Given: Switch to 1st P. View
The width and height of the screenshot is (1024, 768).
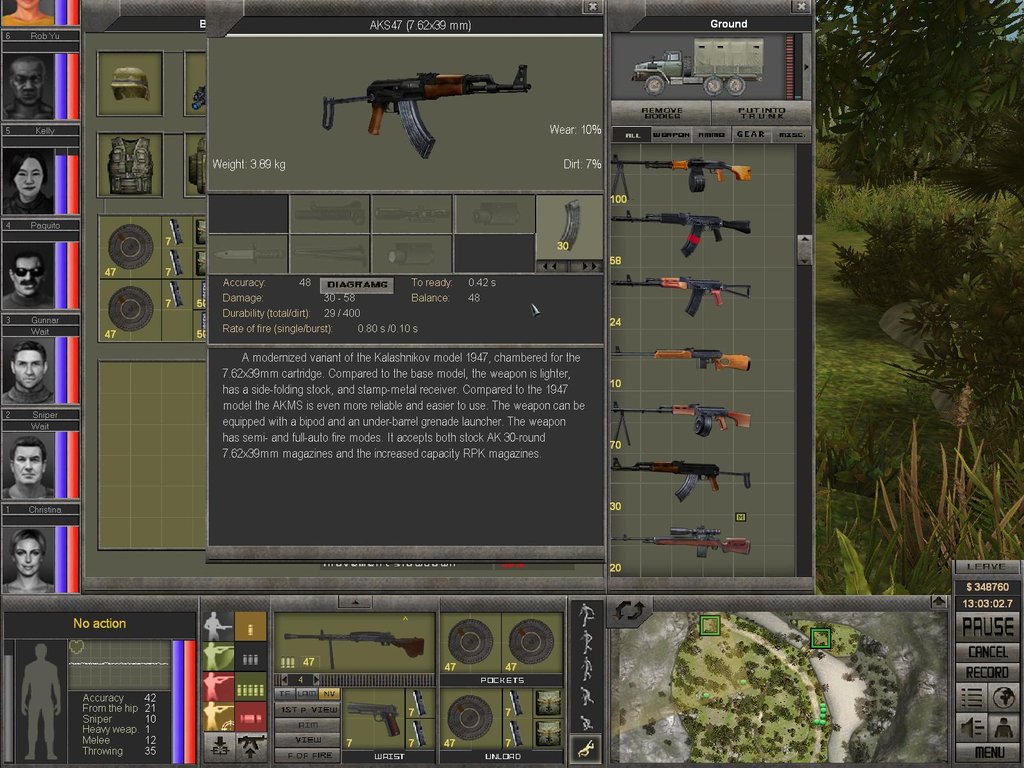Looking at the screenshot, I should coord(308,709).
